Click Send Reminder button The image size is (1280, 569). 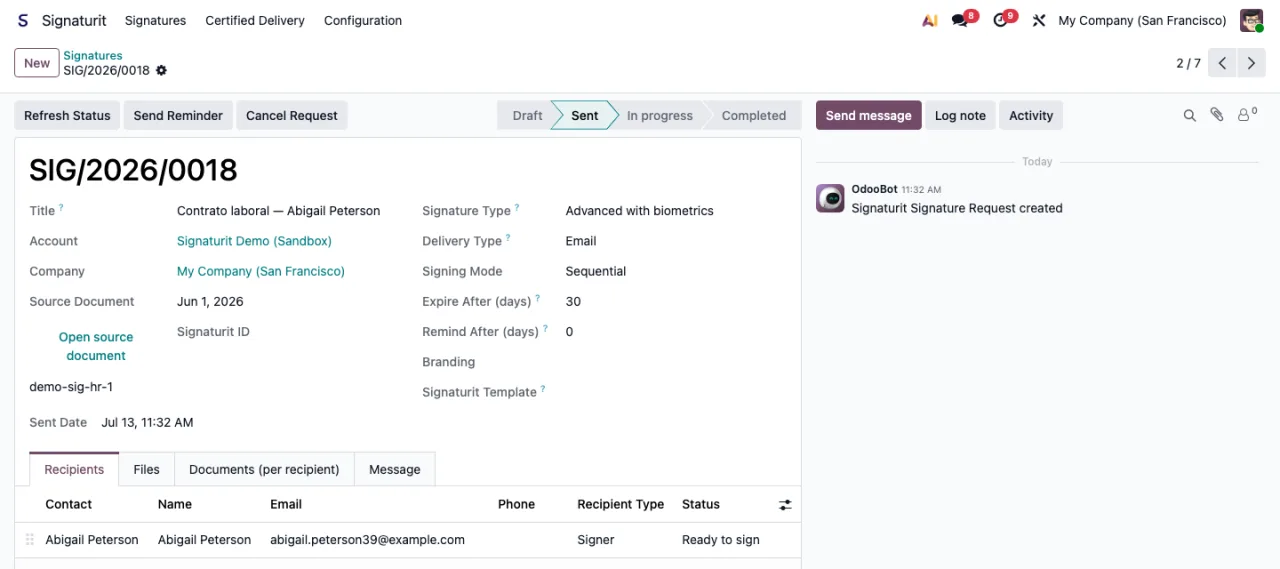(178, 116)
